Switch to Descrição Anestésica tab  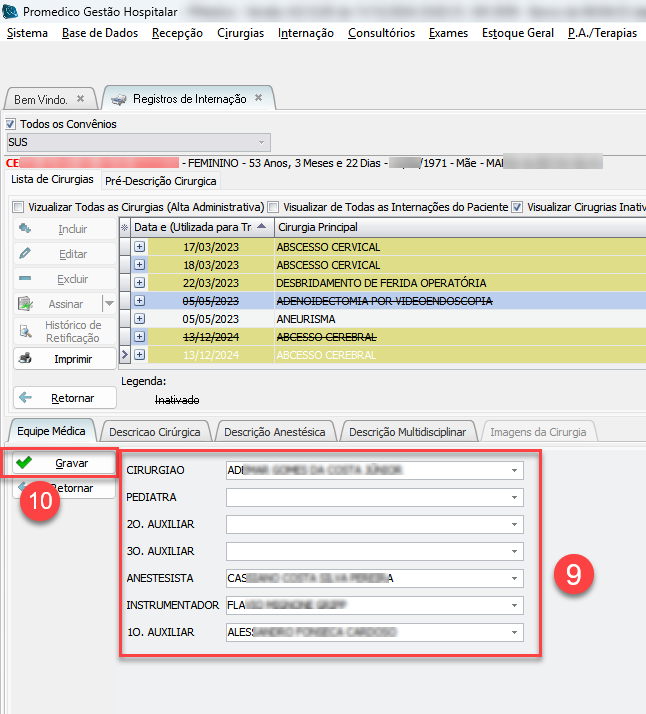(x=274, y=432)
